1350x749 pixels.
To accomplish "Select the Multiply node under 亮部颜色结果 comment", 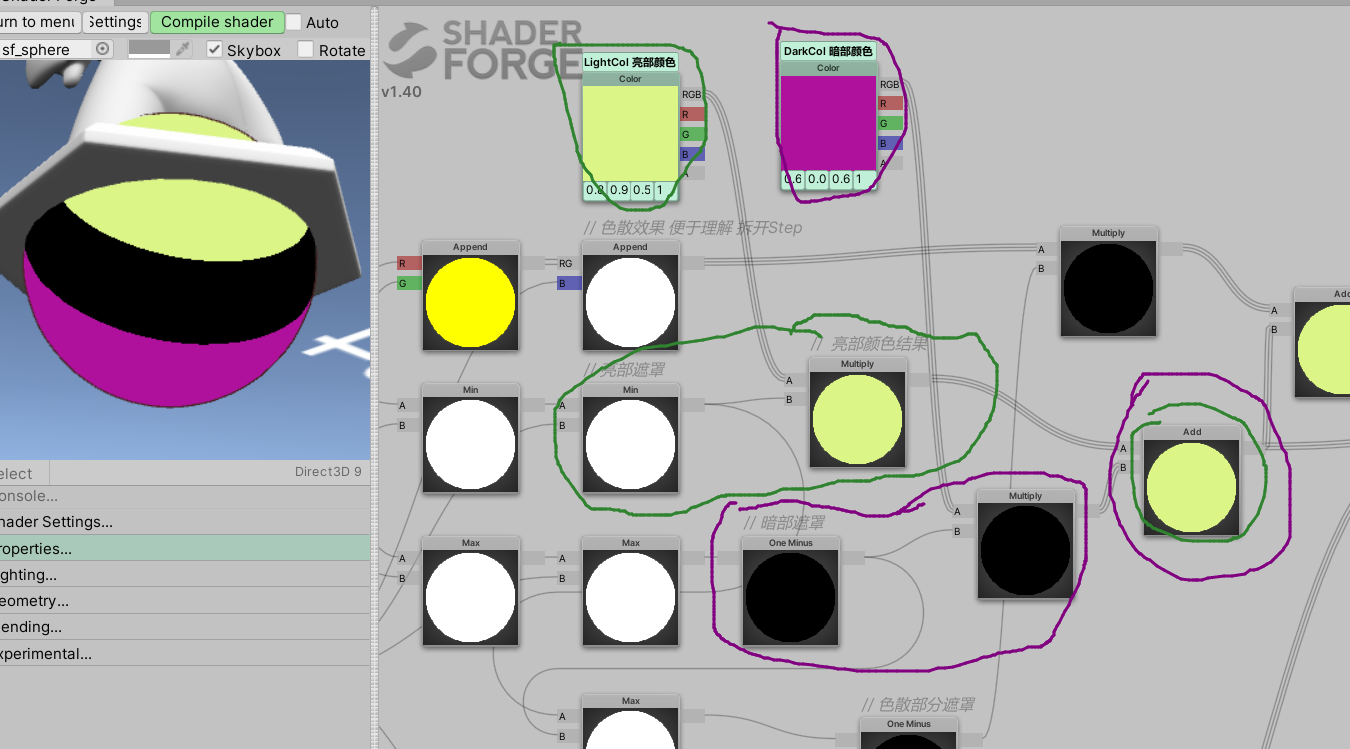I will click(x=857, y=413).
